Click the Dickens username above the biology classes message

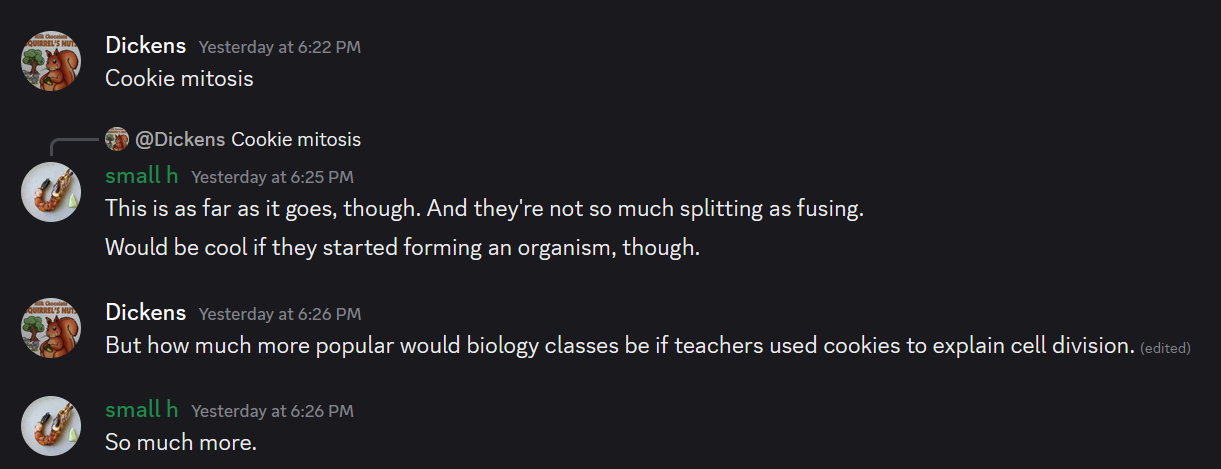coord(145,312)
